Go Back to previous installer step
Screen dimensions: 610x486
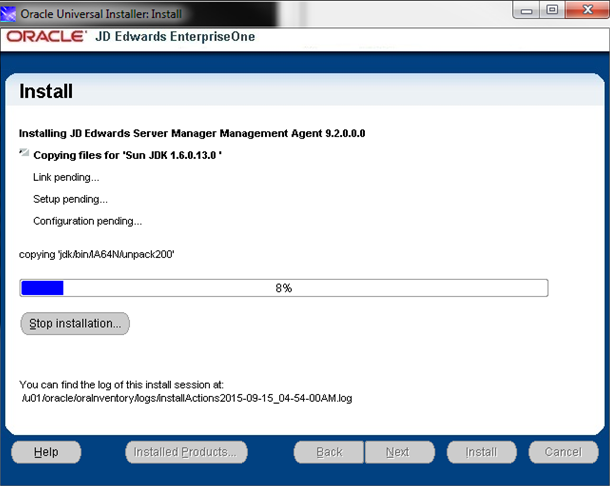tap(329, 452)
